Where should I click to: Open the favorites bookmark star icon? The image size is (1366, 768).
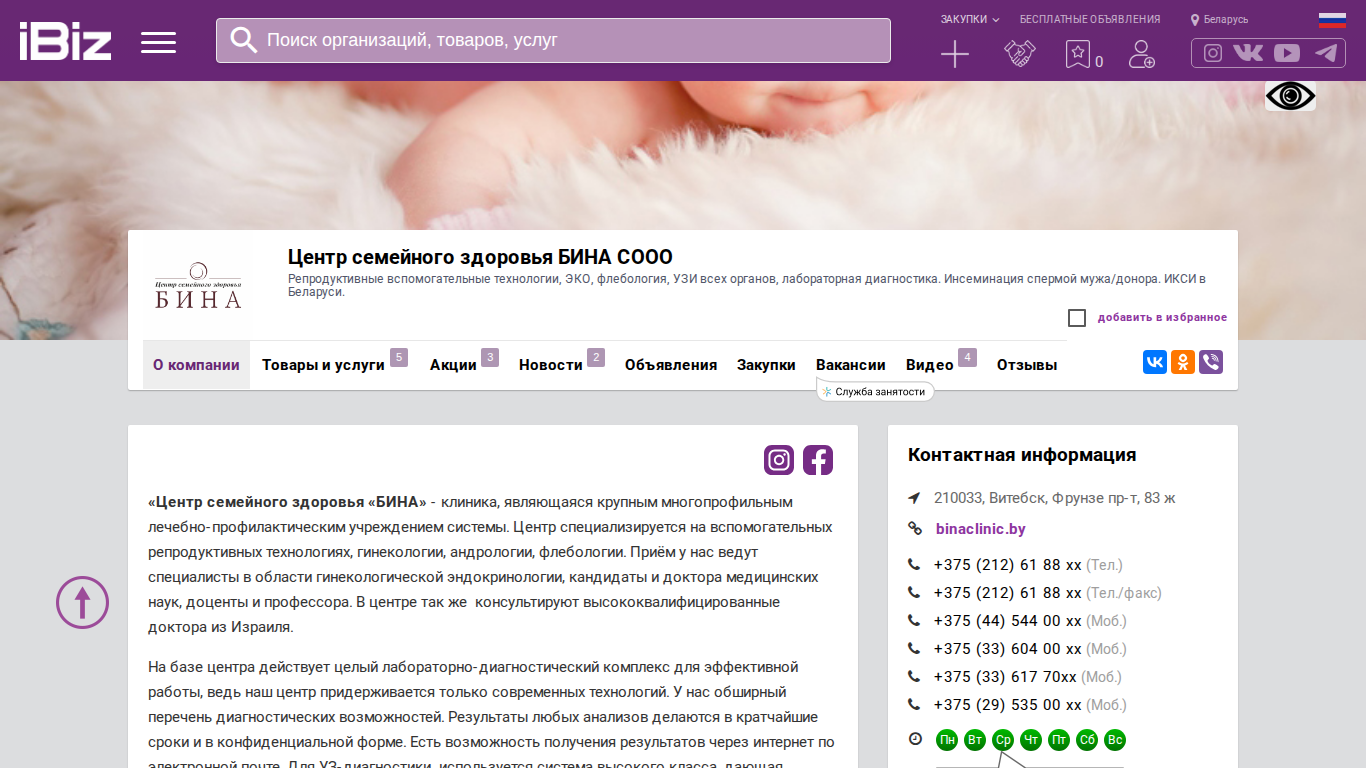click(x=1077, y=54)
